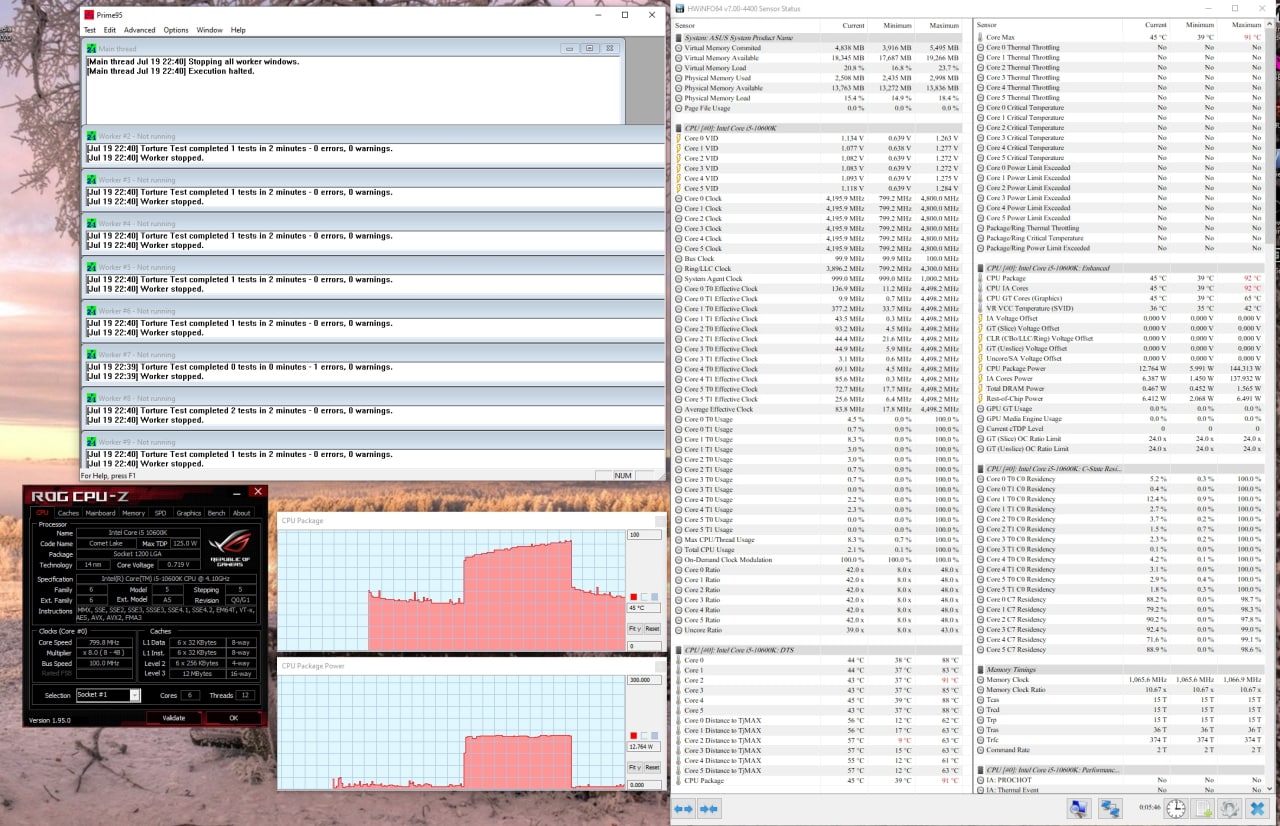Click the HWiNFO logging start sheet icon

[1203, 808]
